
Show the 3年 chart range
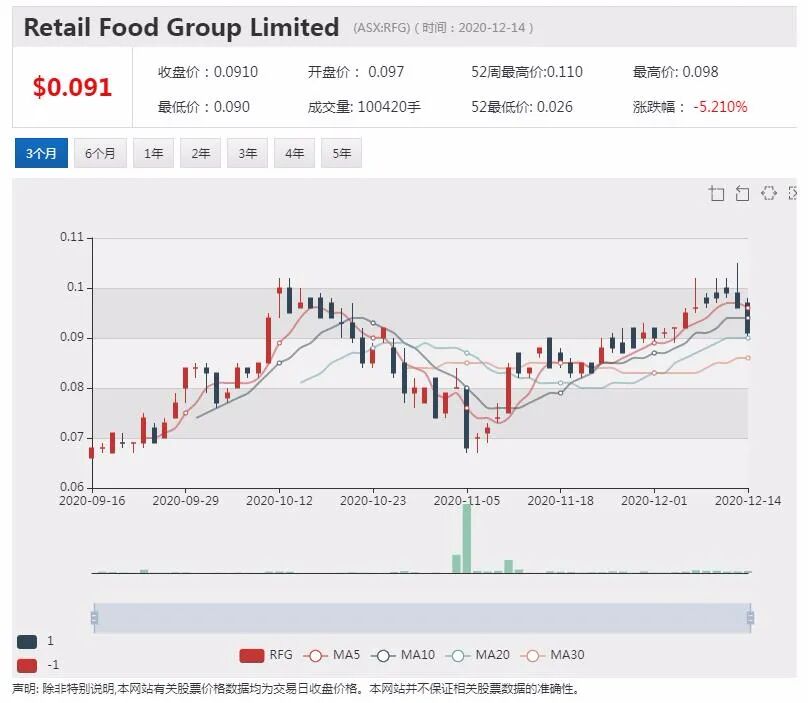(x=247, y=153)
